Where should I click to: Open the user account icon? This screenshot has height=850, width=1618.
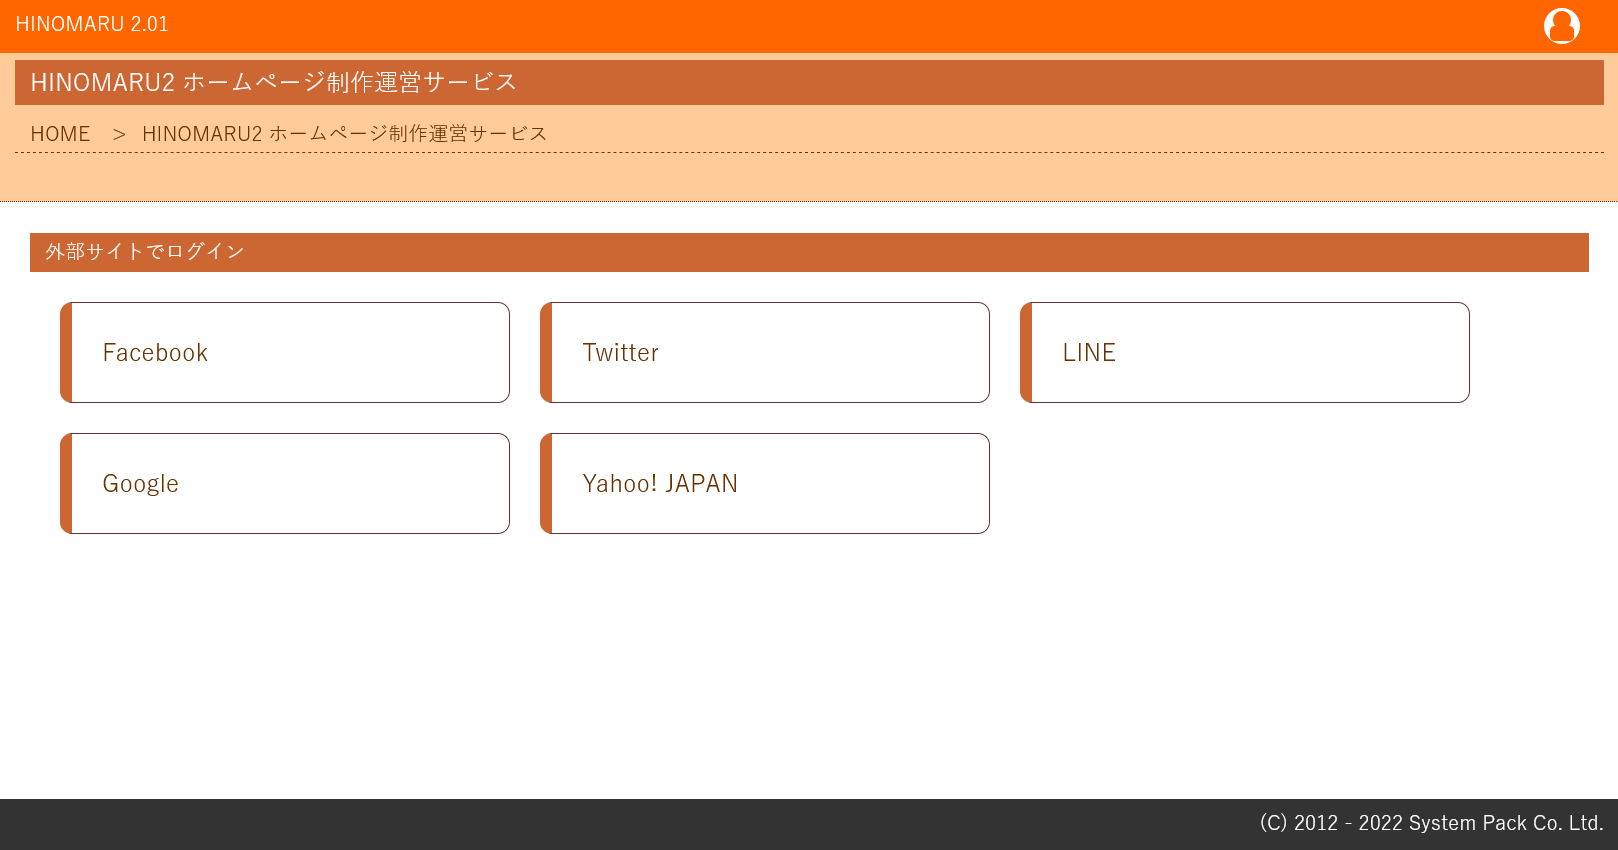1561,26
